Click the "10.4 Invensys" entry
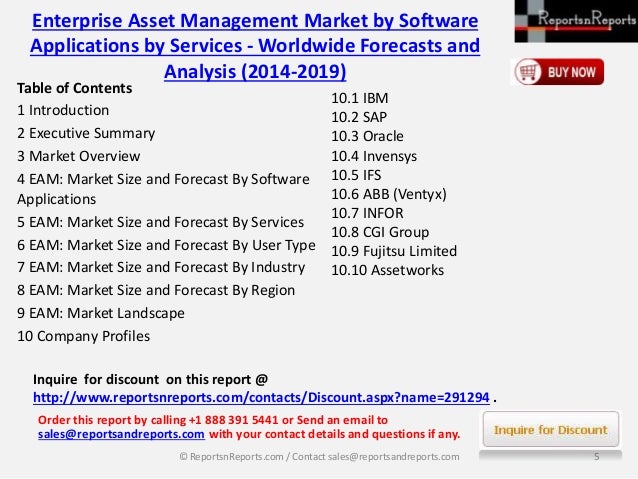 click(x=374, y=156)
